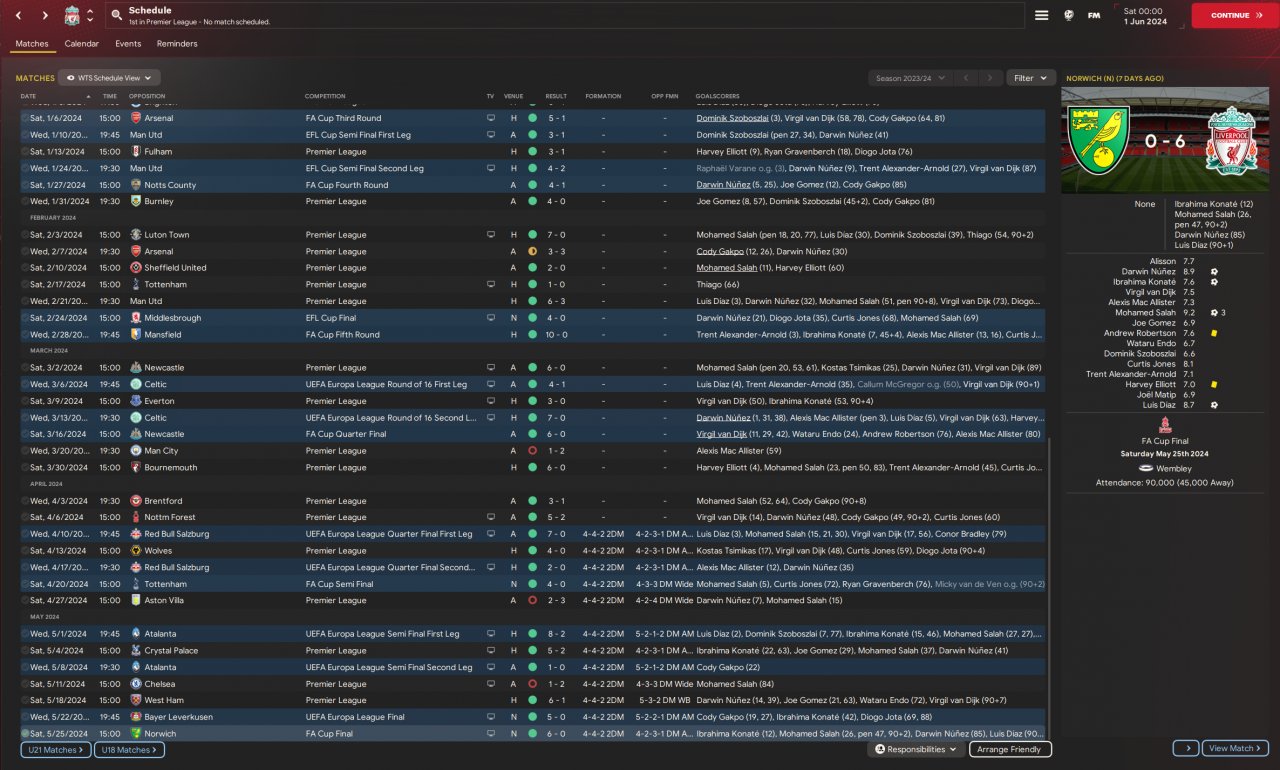Switch to the Events tab
1280x770 pixels.
128,44
